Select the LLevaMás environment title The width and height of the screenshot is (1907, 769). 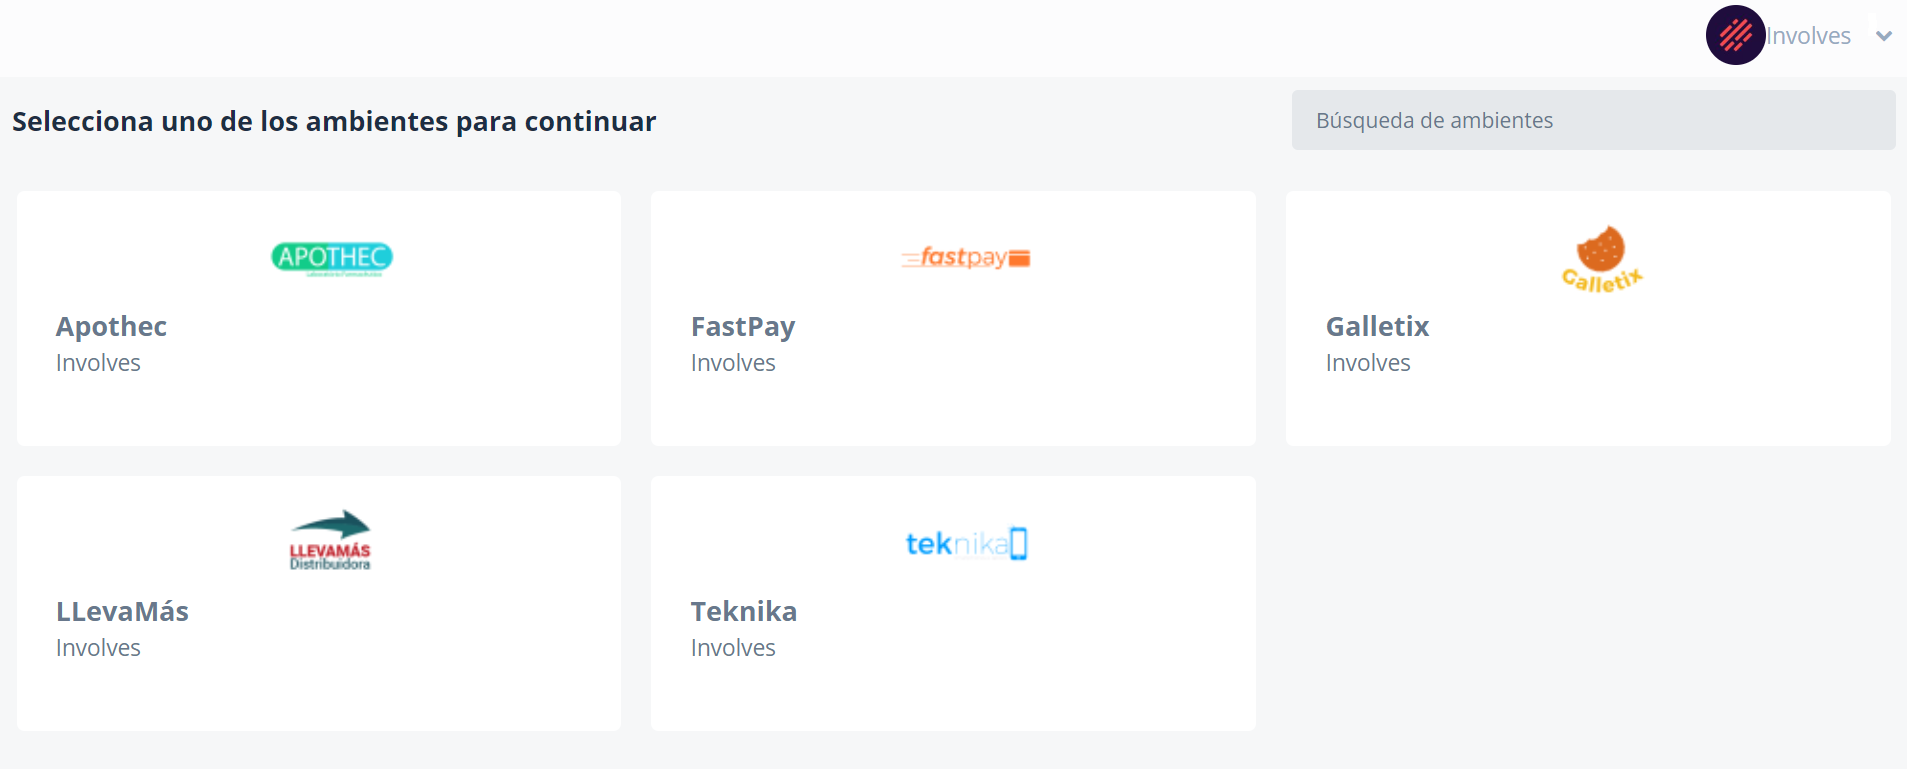pos(122,612)
